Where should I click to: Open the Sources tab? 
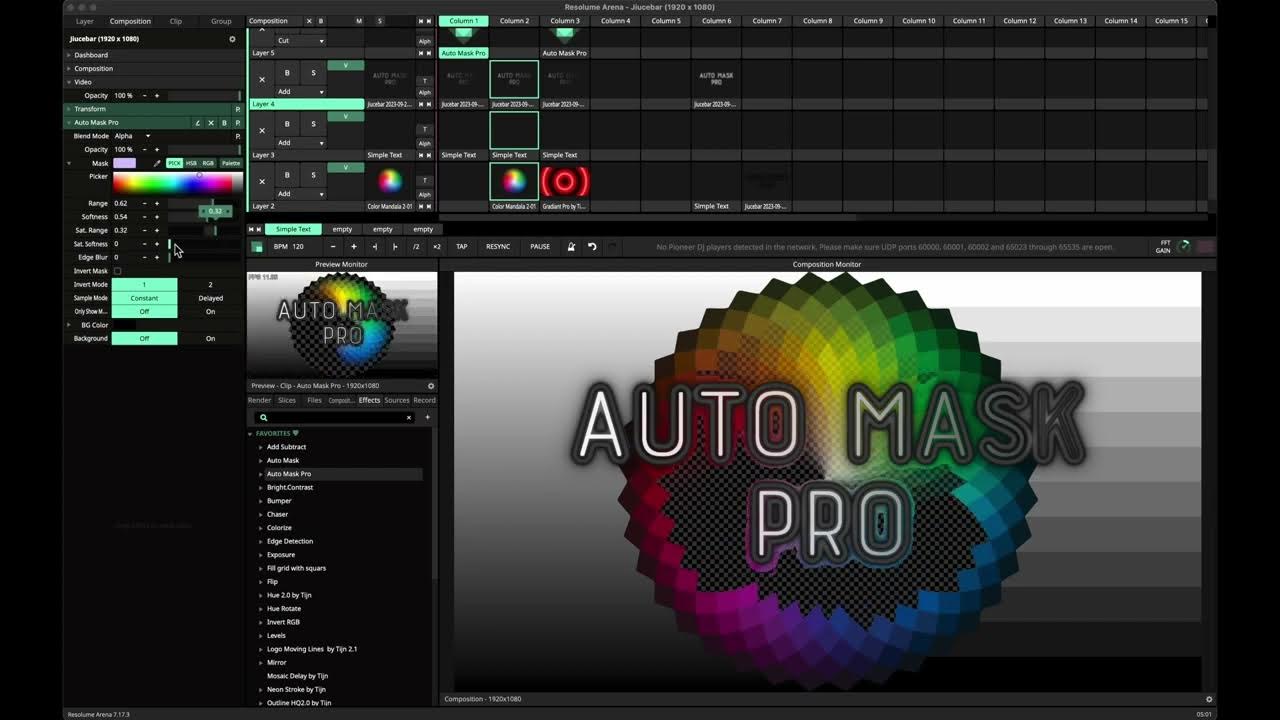click(397, 400)
